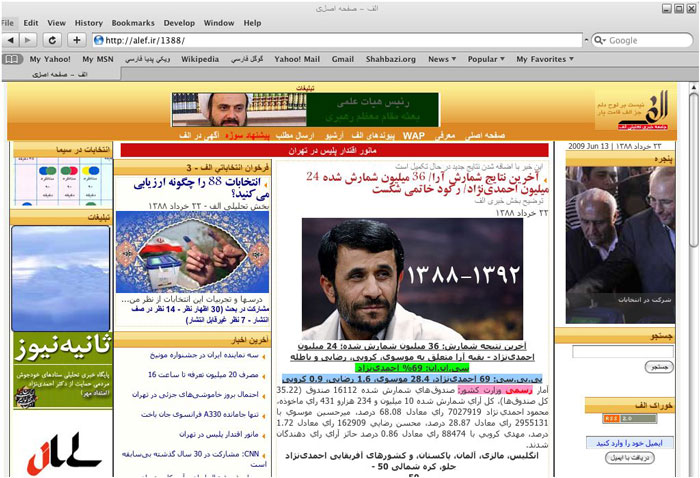Click the site search box under جستجو
The image size is (700, 478).
point(623,352)
